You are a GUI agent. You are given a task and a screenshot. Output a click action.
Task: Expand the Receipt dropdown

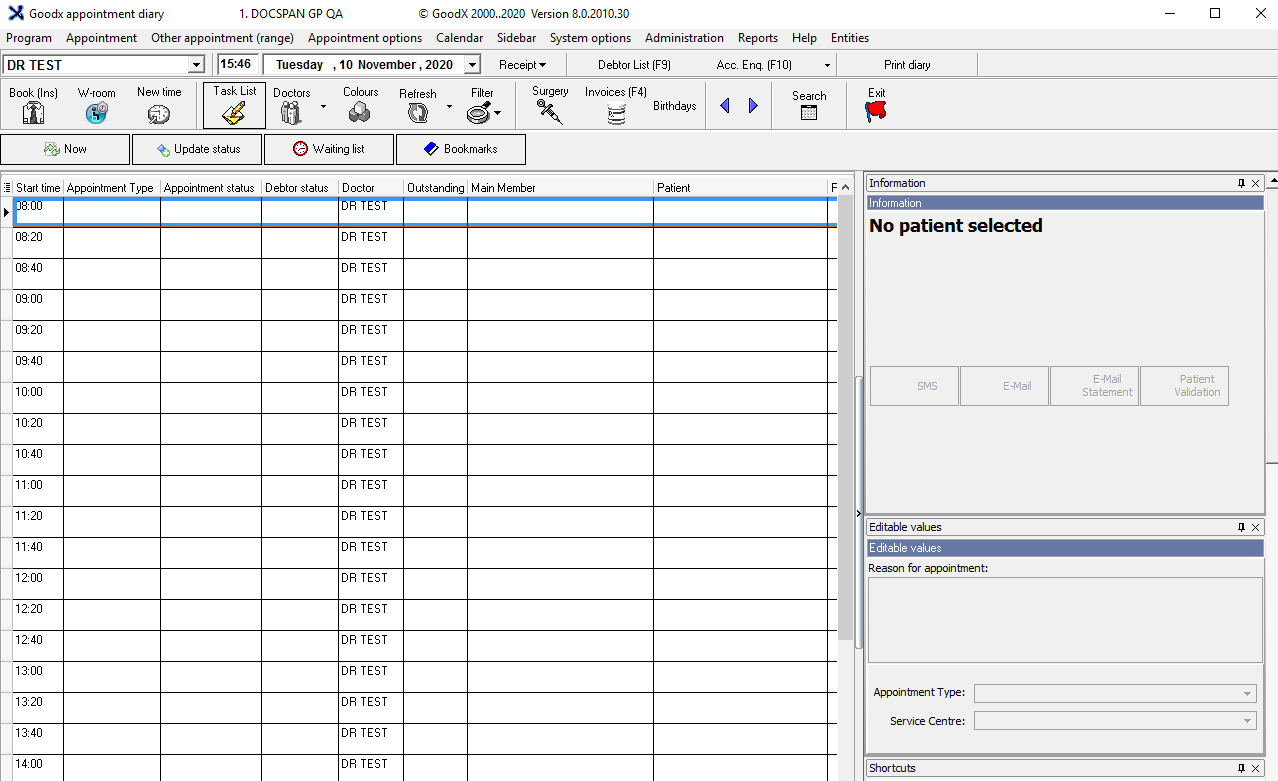(x=522, y=65)
